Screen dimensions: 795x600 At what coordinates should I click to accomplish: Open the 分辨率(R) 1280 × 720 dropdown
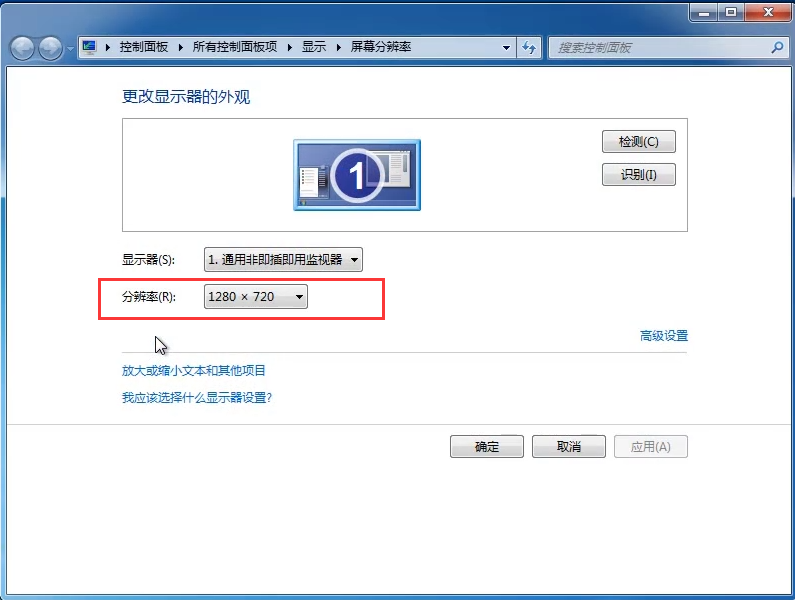click(256, 297)
